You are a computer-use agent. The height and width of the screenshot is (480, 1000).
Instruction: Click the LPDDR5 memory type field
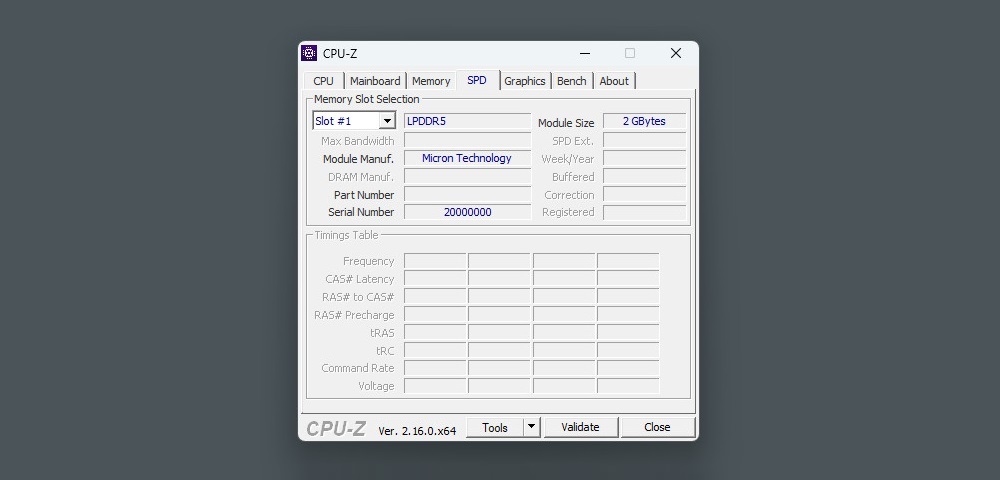tap(467, 121)
